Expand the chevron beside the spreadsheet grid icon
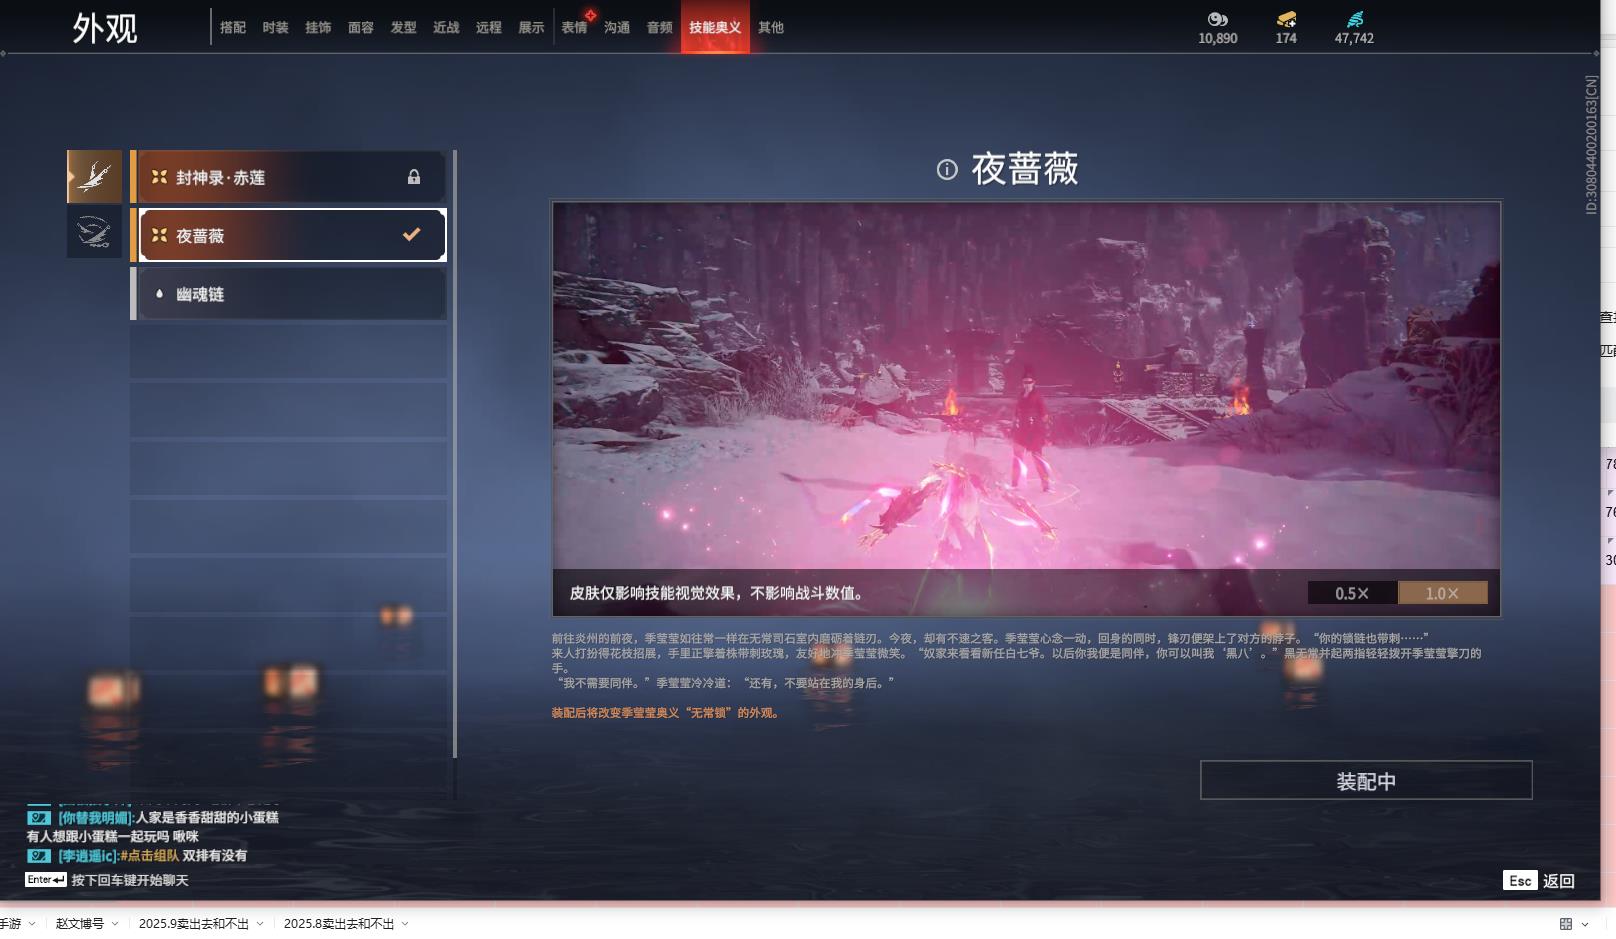1616x939 pixels. (x=1586, y=924)
